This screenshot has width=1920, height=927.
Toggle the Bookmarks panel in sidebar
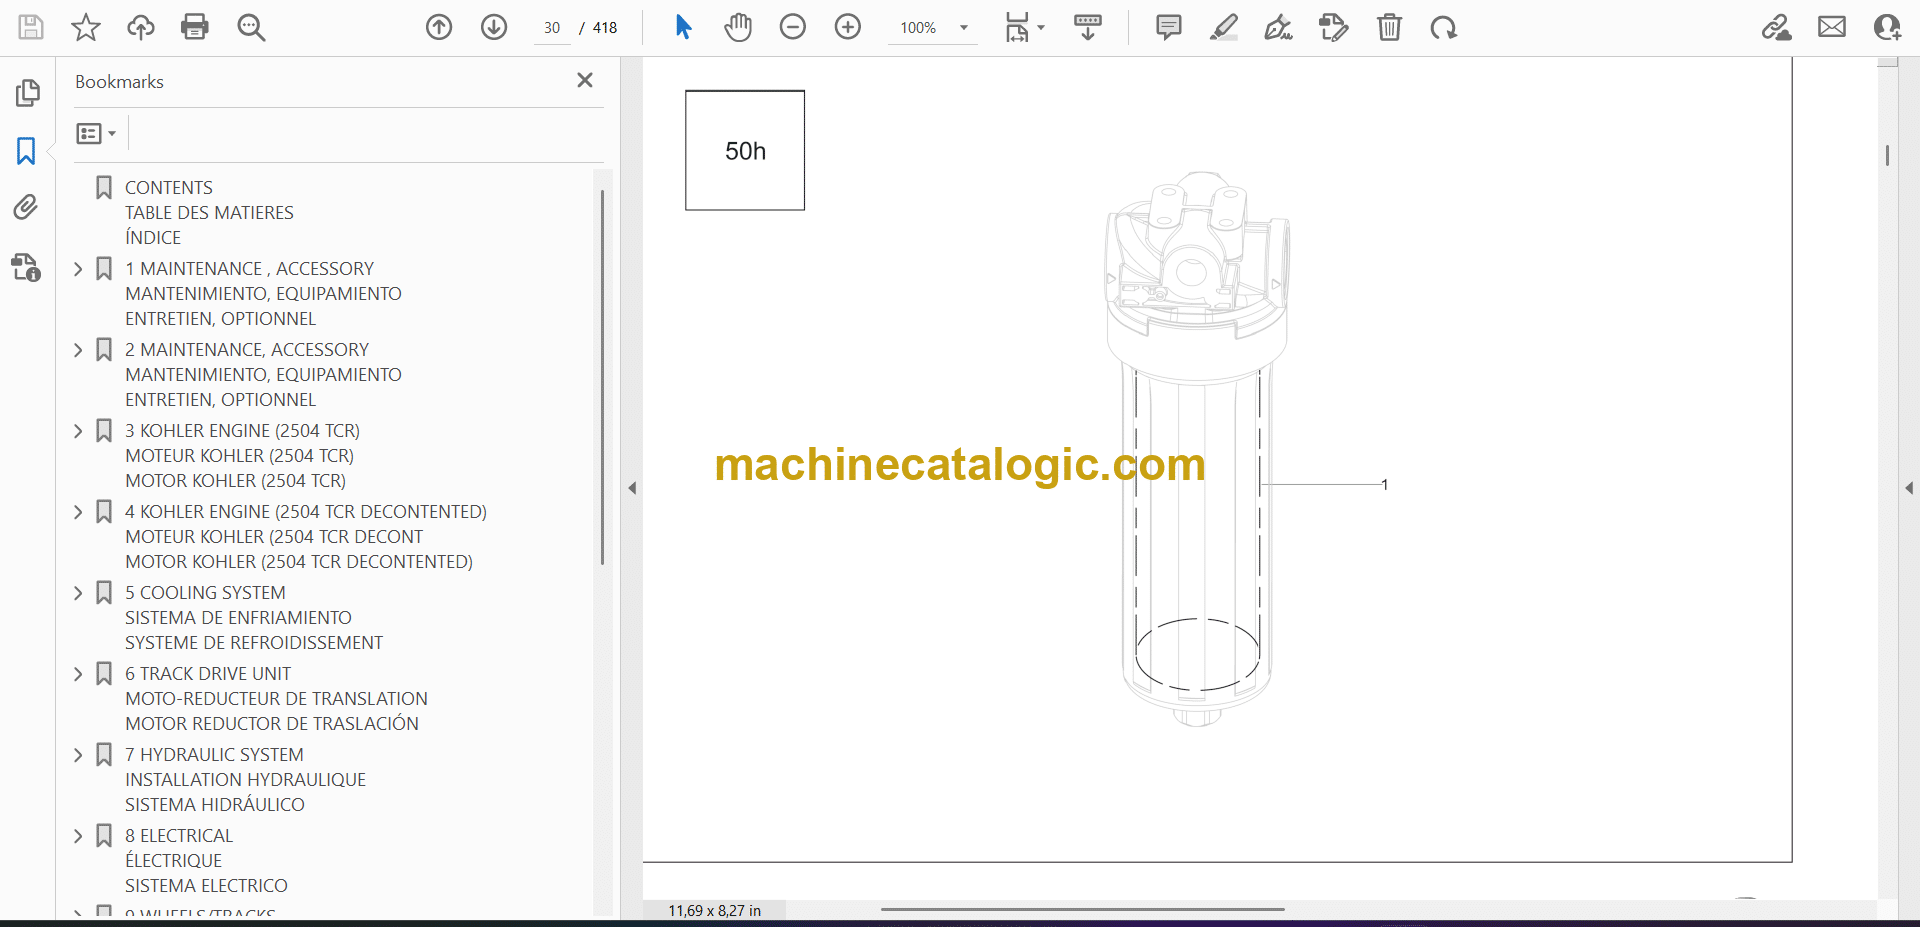tap(26, 151)
